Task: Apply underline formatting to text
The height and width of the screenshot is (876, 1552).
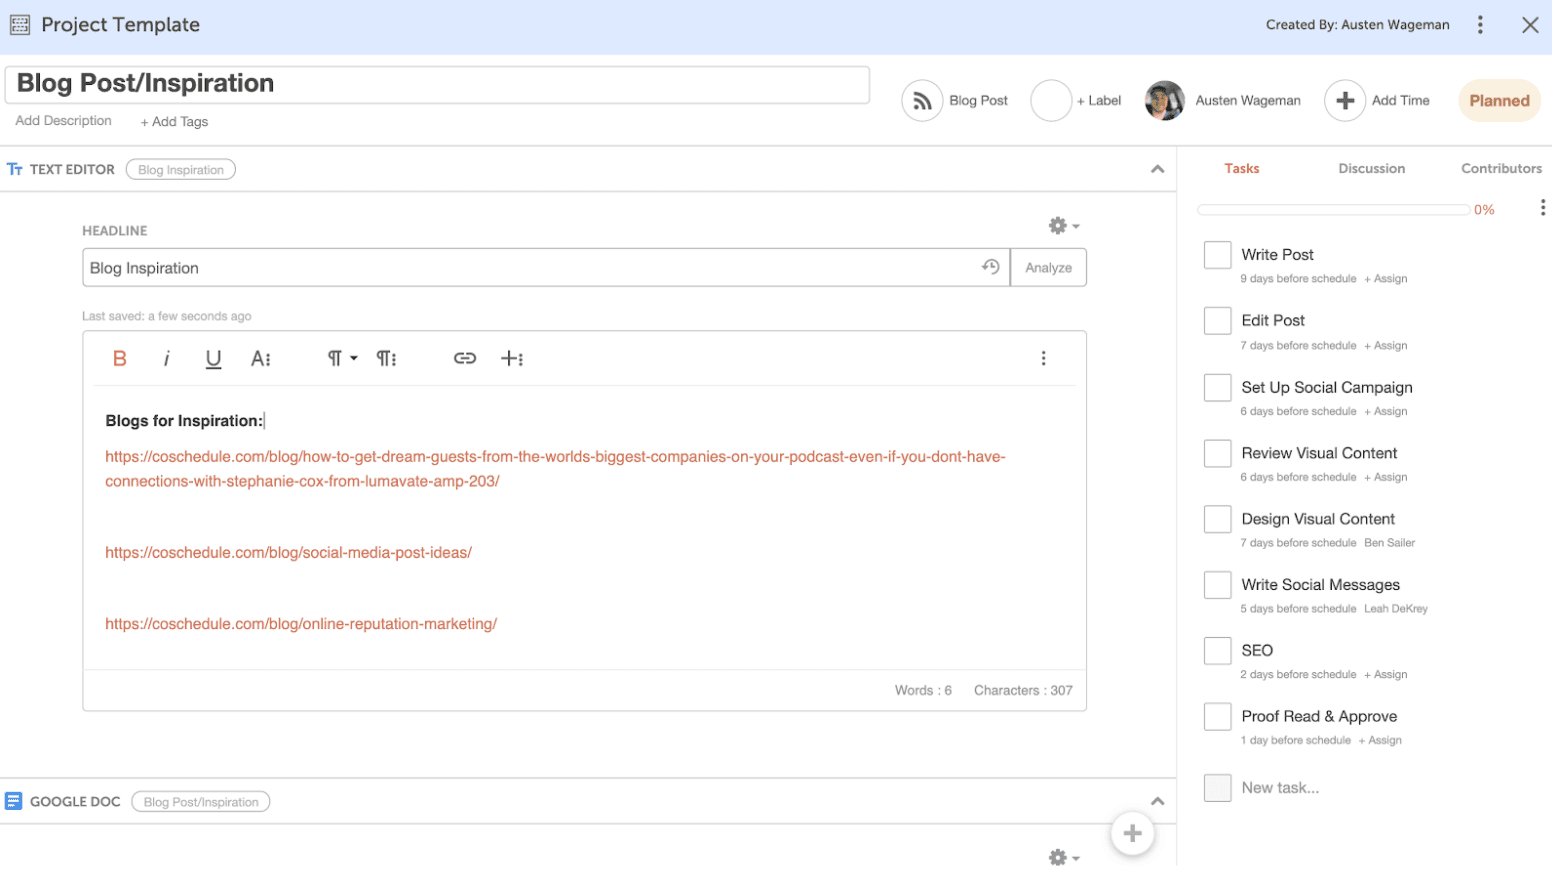Action: click(x=213, y=359)
